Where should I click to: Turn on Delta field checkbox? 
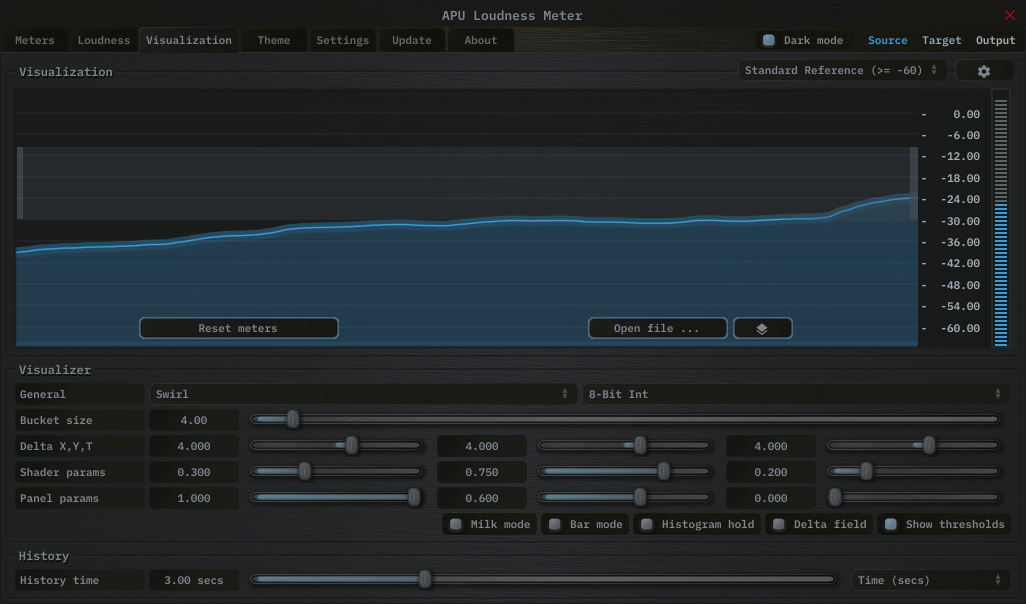[779, 524]
